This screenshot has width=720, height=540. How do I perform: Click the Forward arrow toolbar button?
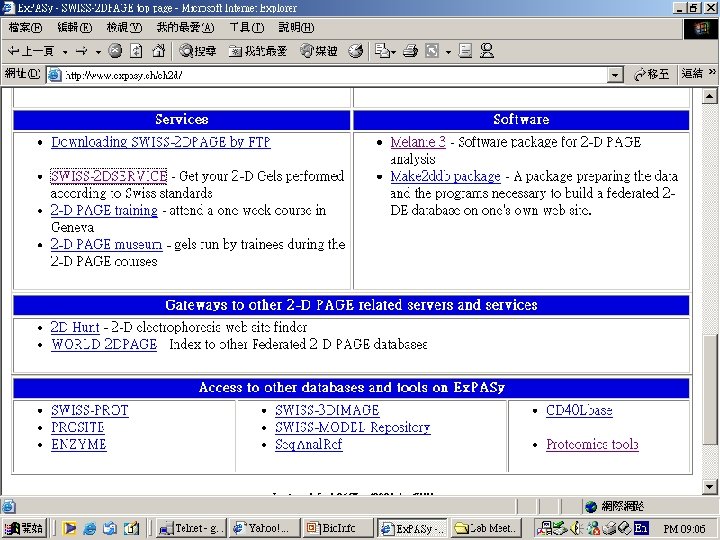[82, 51]
